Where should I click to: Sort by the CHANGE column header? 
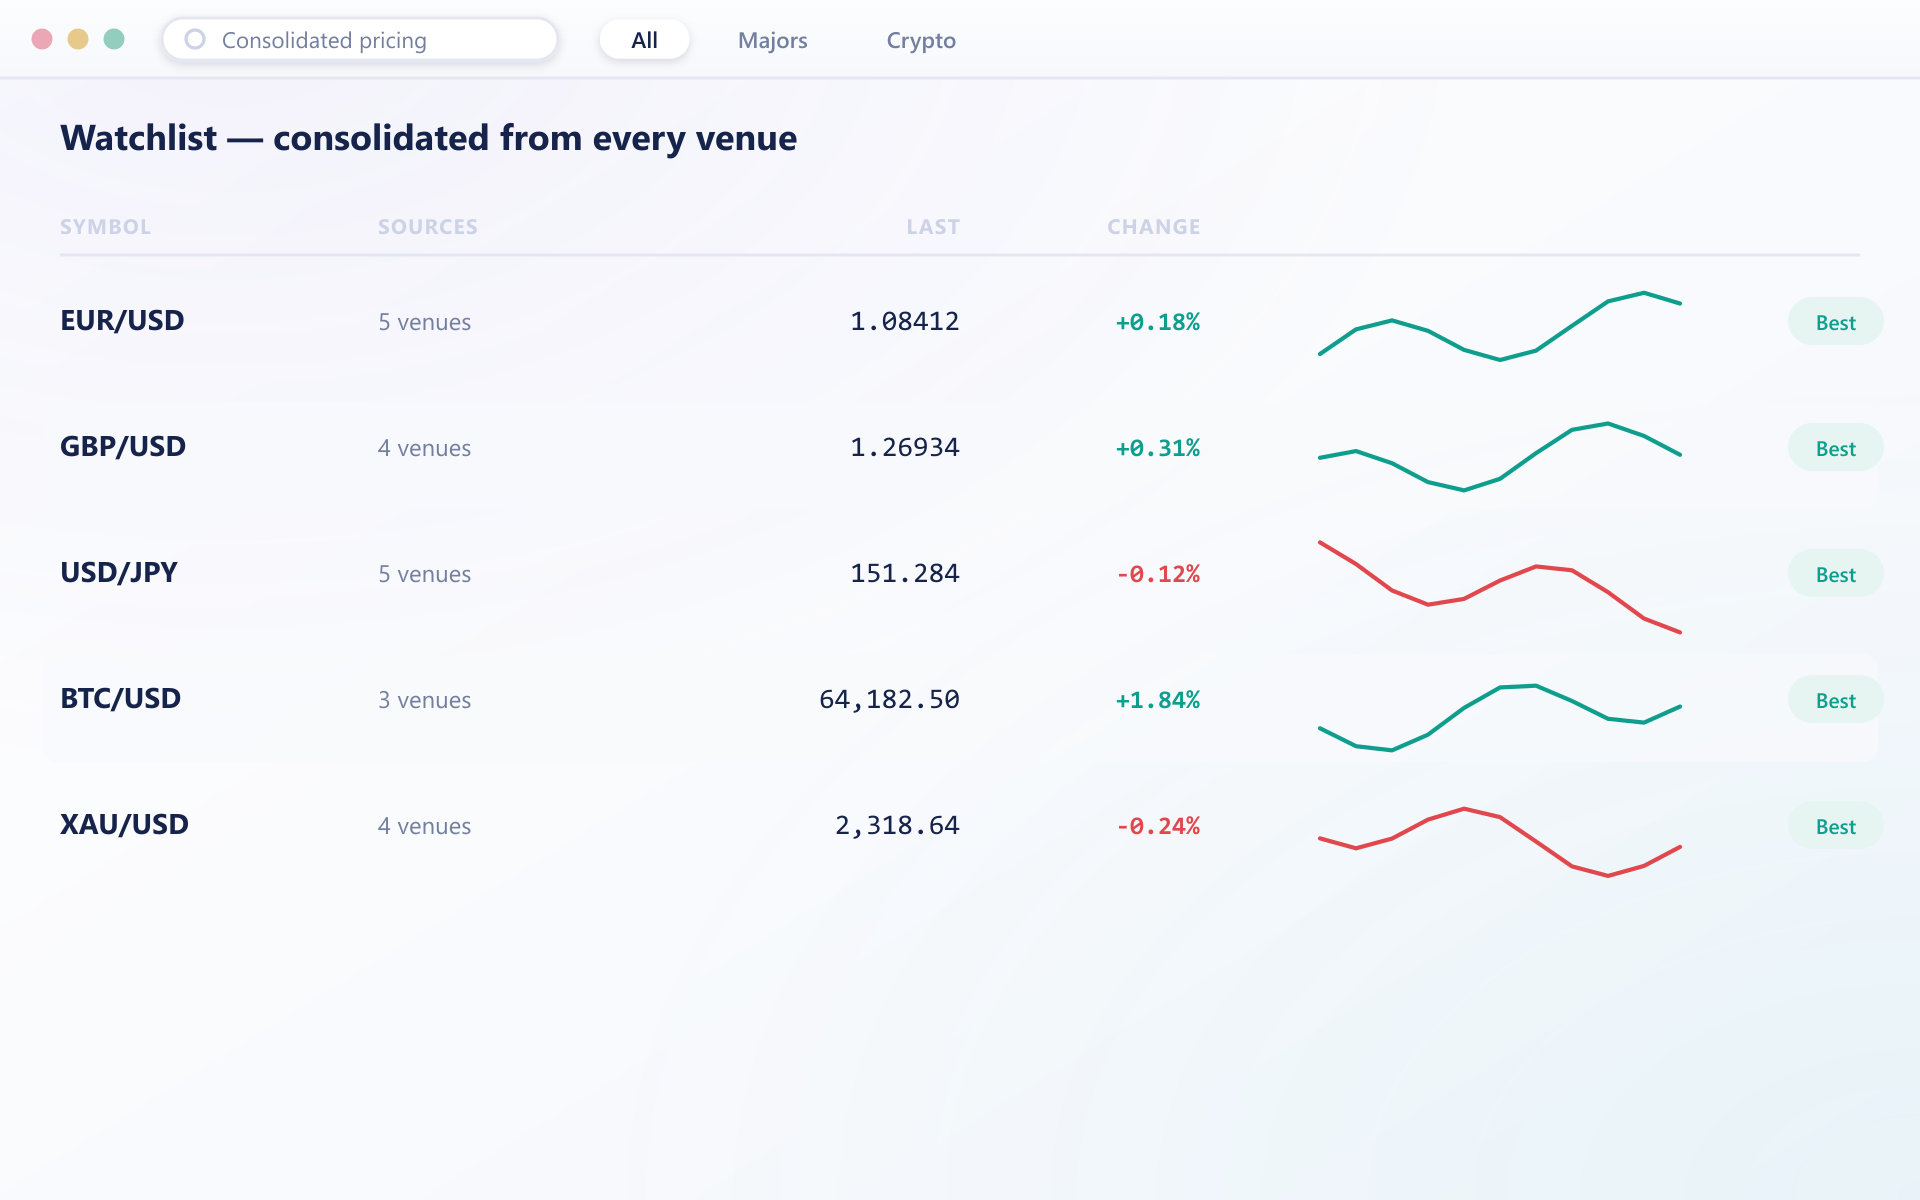1153,227
